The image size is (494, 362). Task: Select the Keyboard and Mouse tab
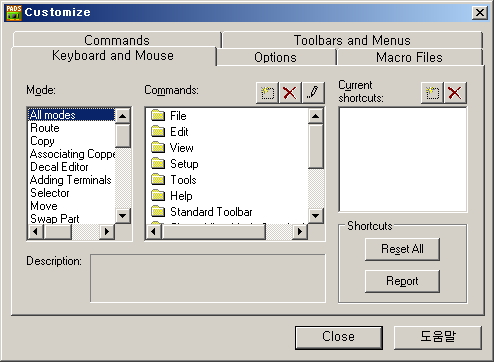[113, 56]
